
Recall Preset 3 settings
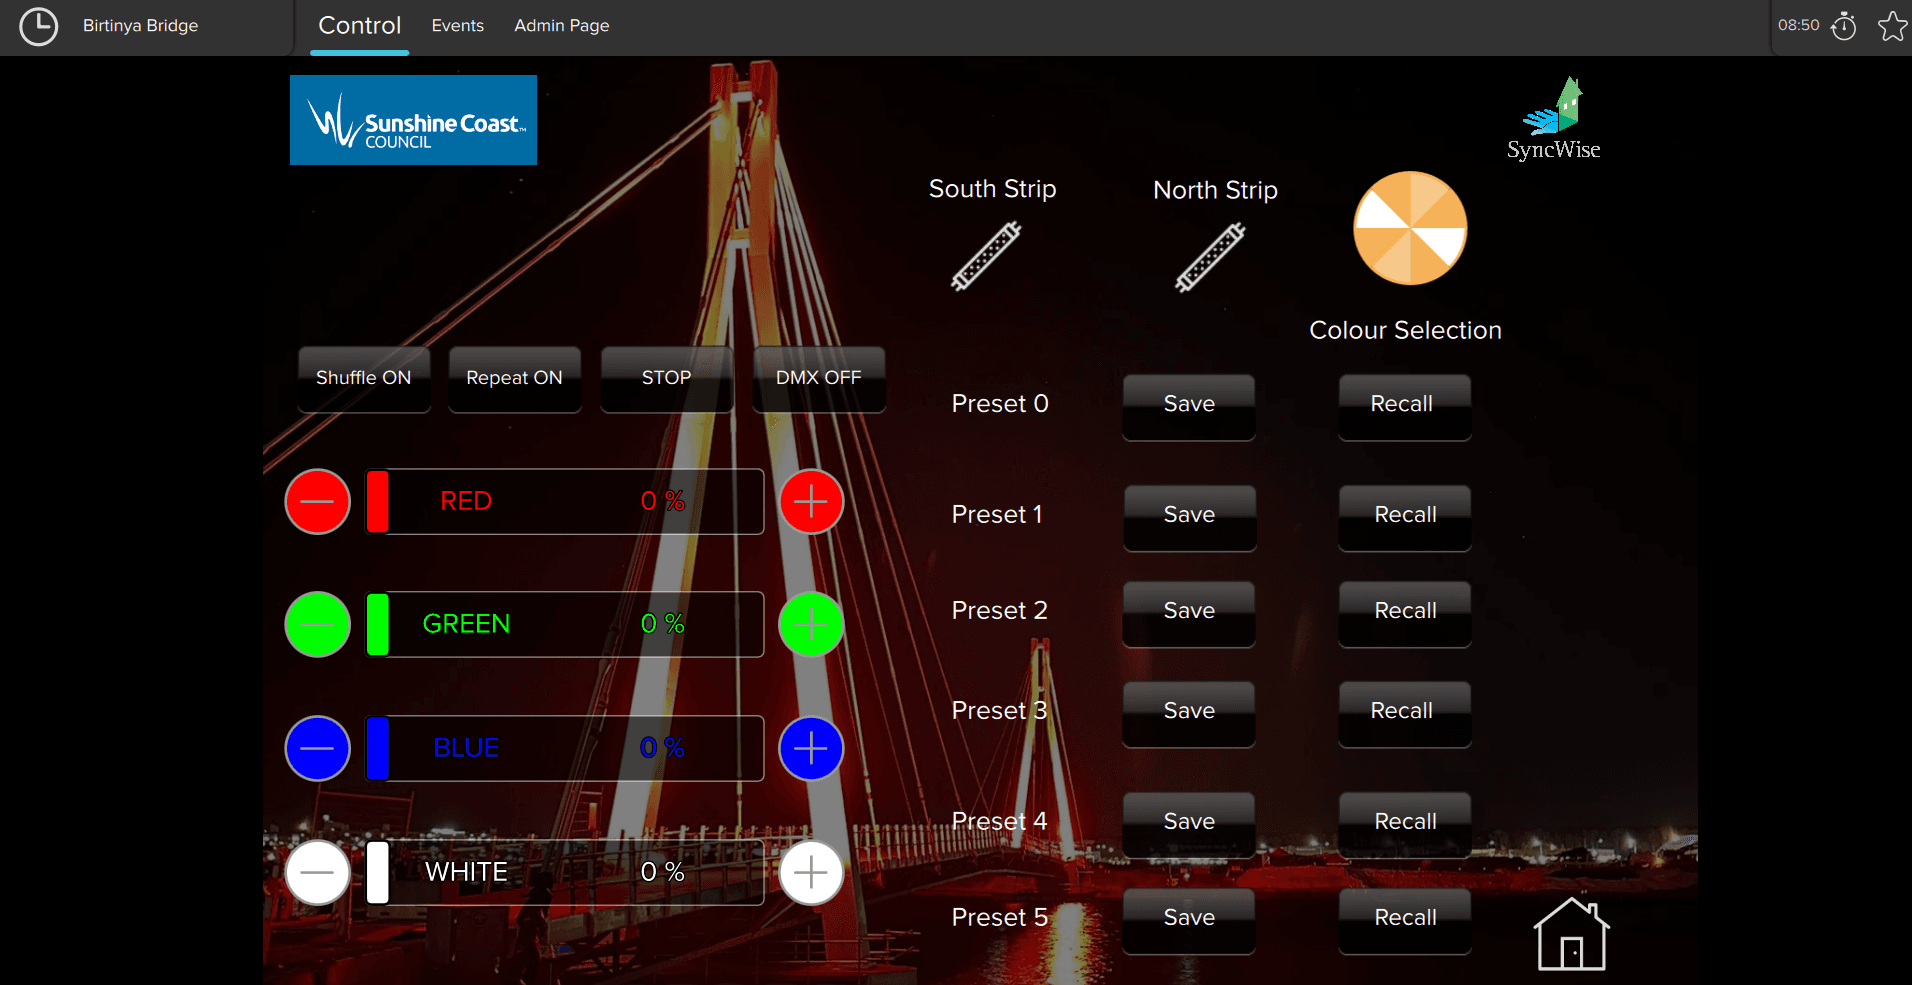coord(1404,712)
